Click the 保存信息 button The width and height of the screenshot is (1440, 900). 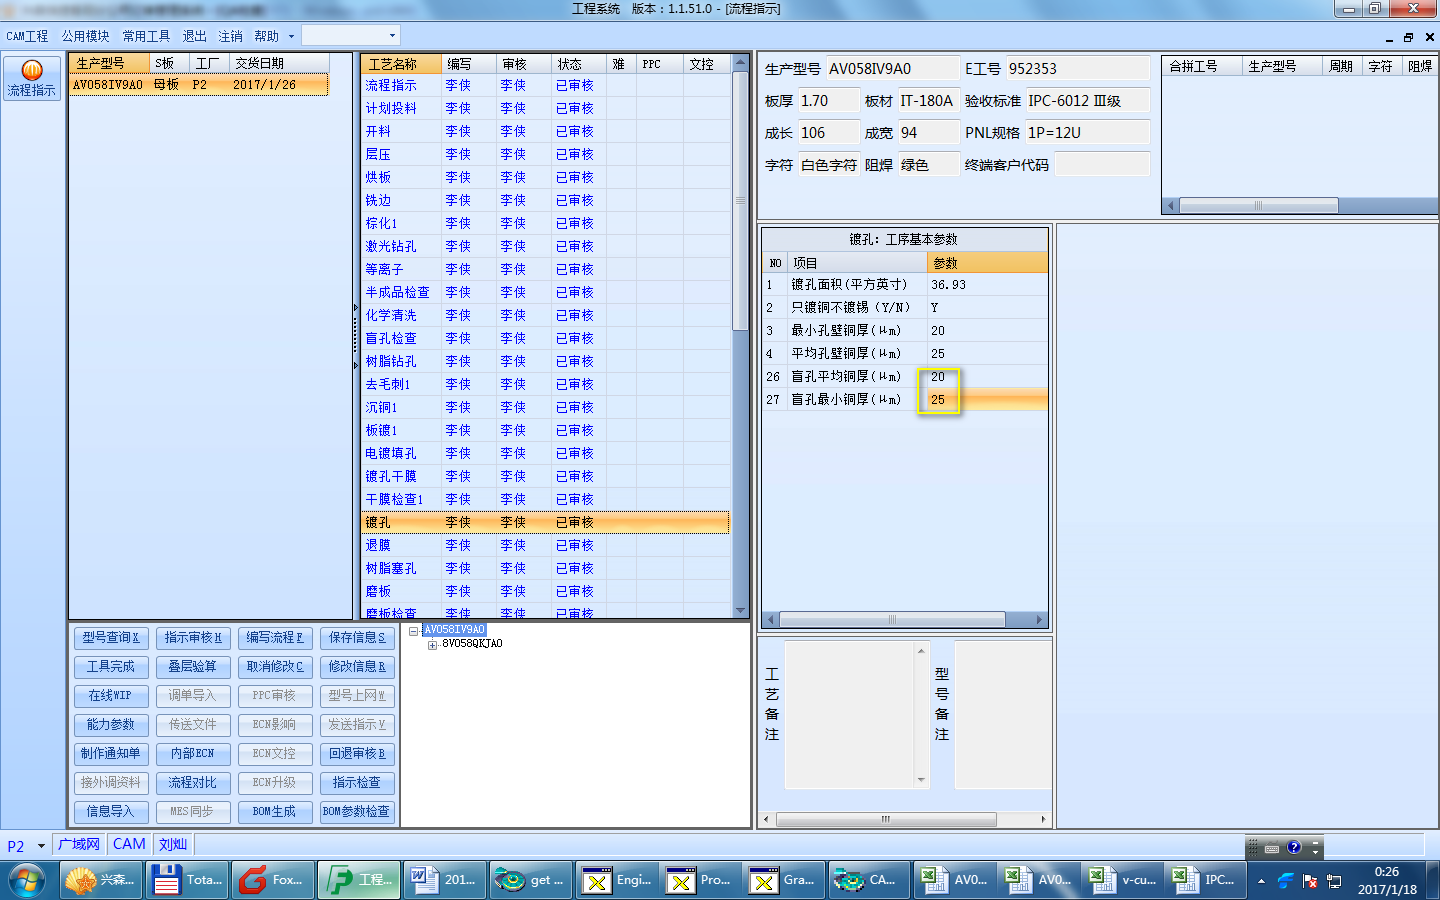pos(357,637)
